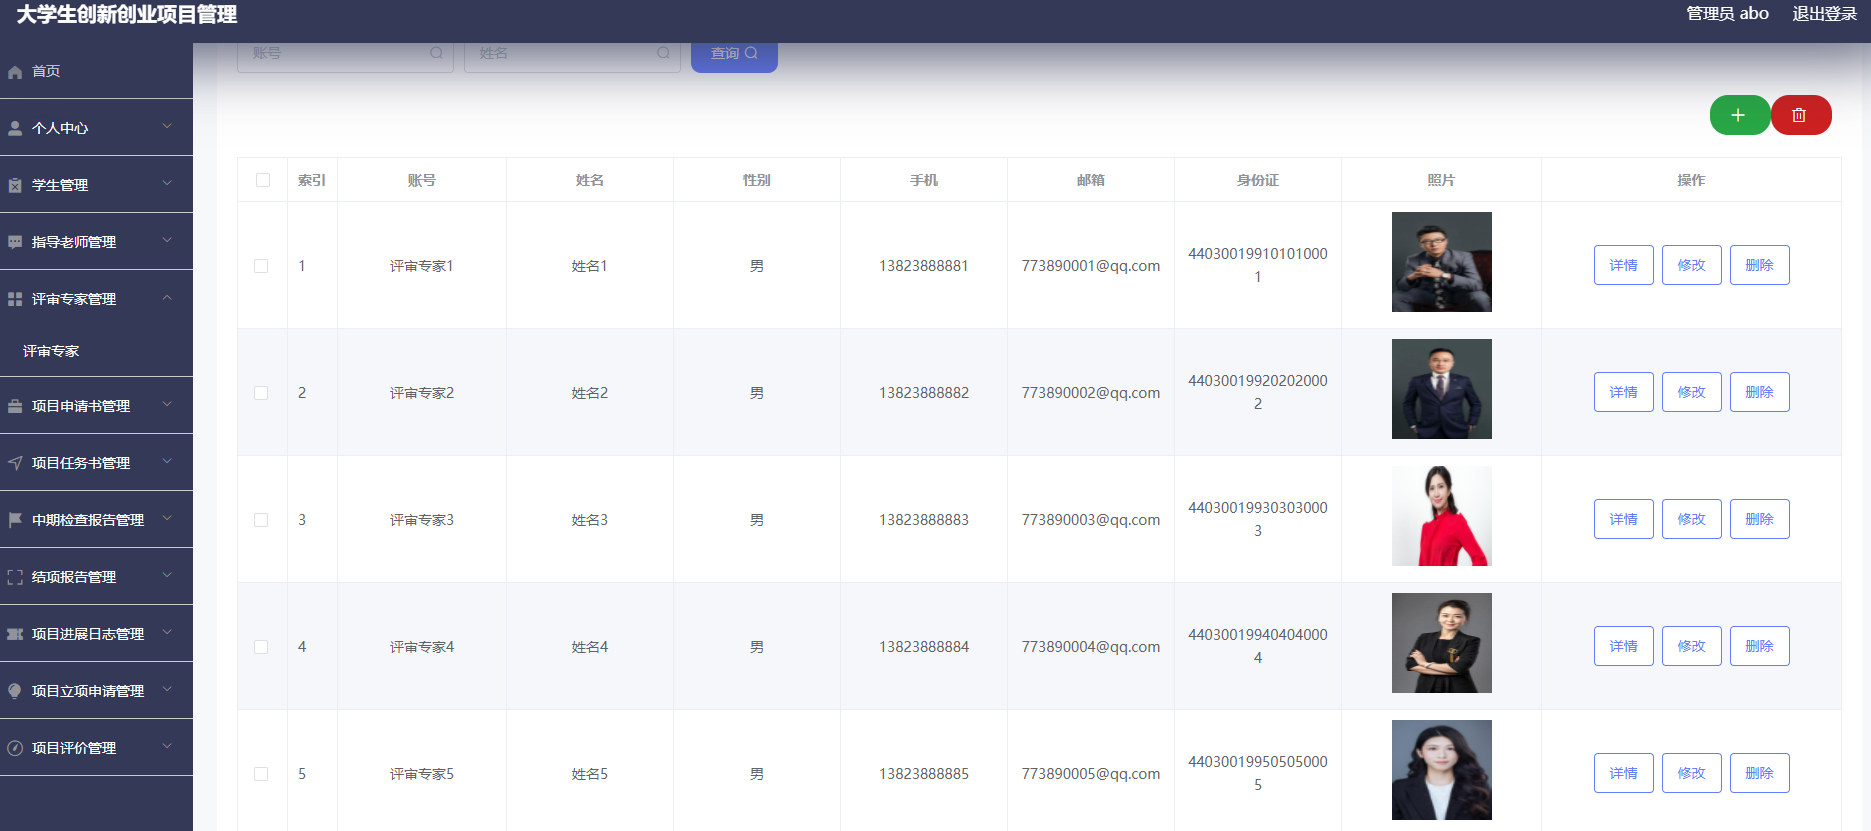Open the 项目立项申请管理 menu label
This screenshot has height=831, width=1871.
[x=88, y=691]
